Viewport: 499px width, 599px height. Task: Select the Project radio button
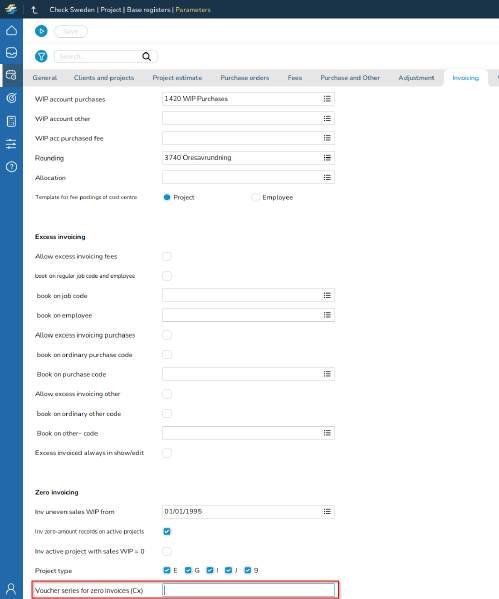[x=167, y=197]
